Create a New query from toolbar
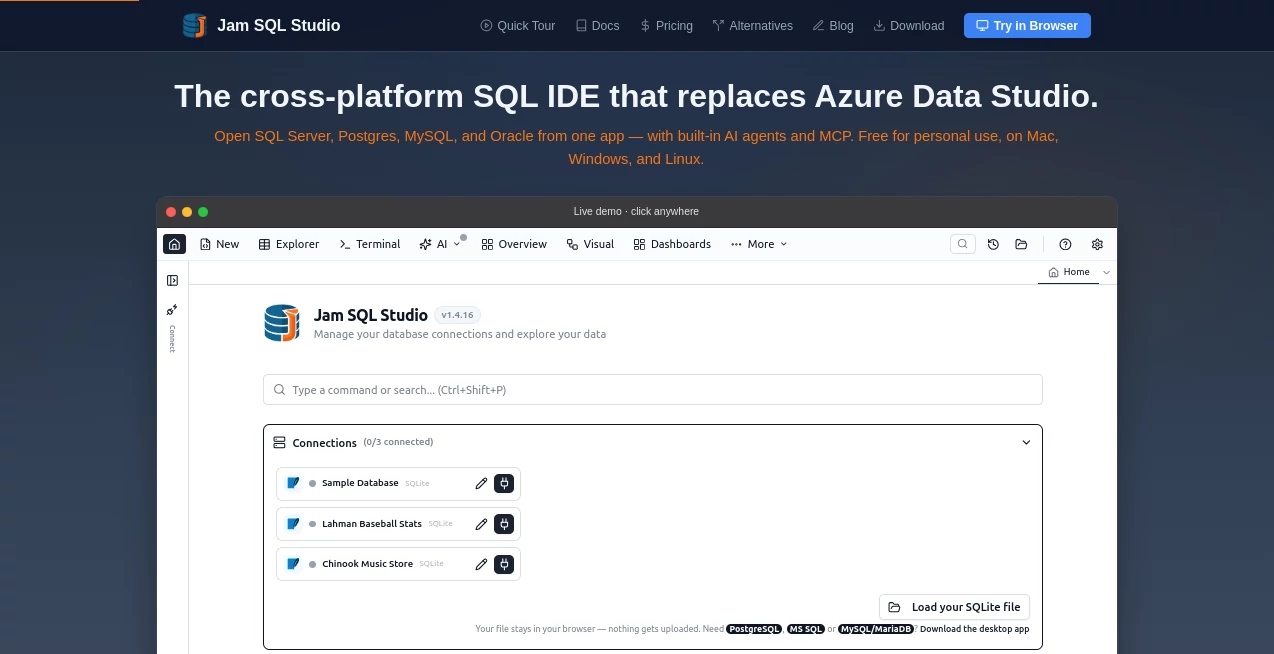Screen dimensions: 1274x654 (x=220, y=244)
